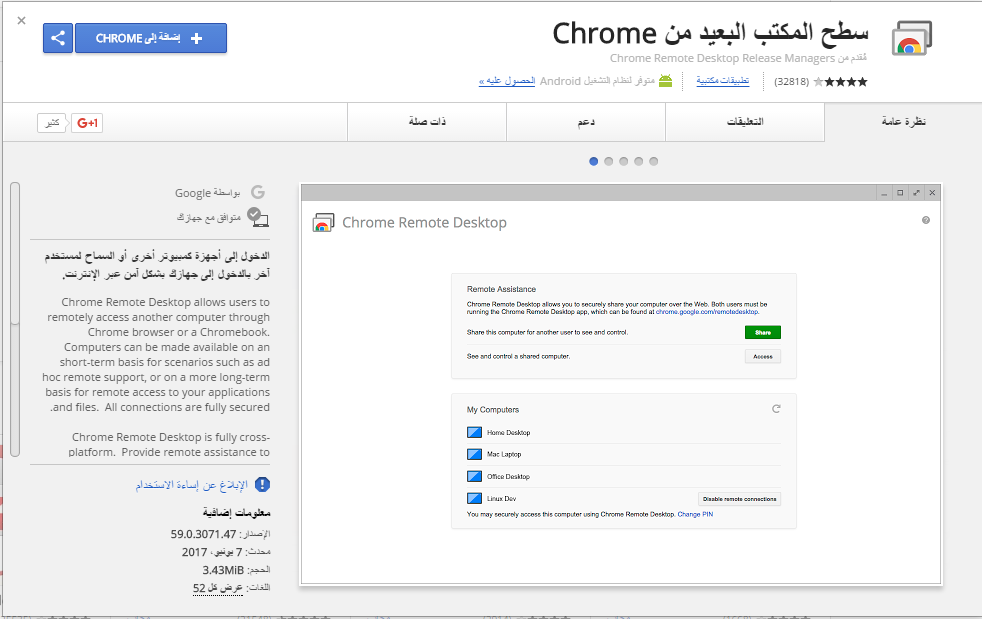Image resolution: width=982 pixels, height=619 pixels.
Task: Click the refresh icon next to My Computers
Action: pos(776,409)
